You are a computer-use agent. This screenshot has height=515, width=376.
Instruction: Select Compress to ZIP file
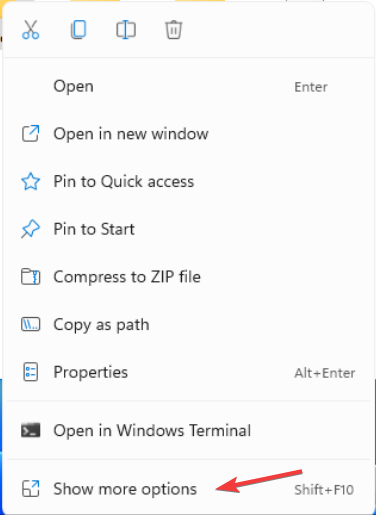point(188,277)
